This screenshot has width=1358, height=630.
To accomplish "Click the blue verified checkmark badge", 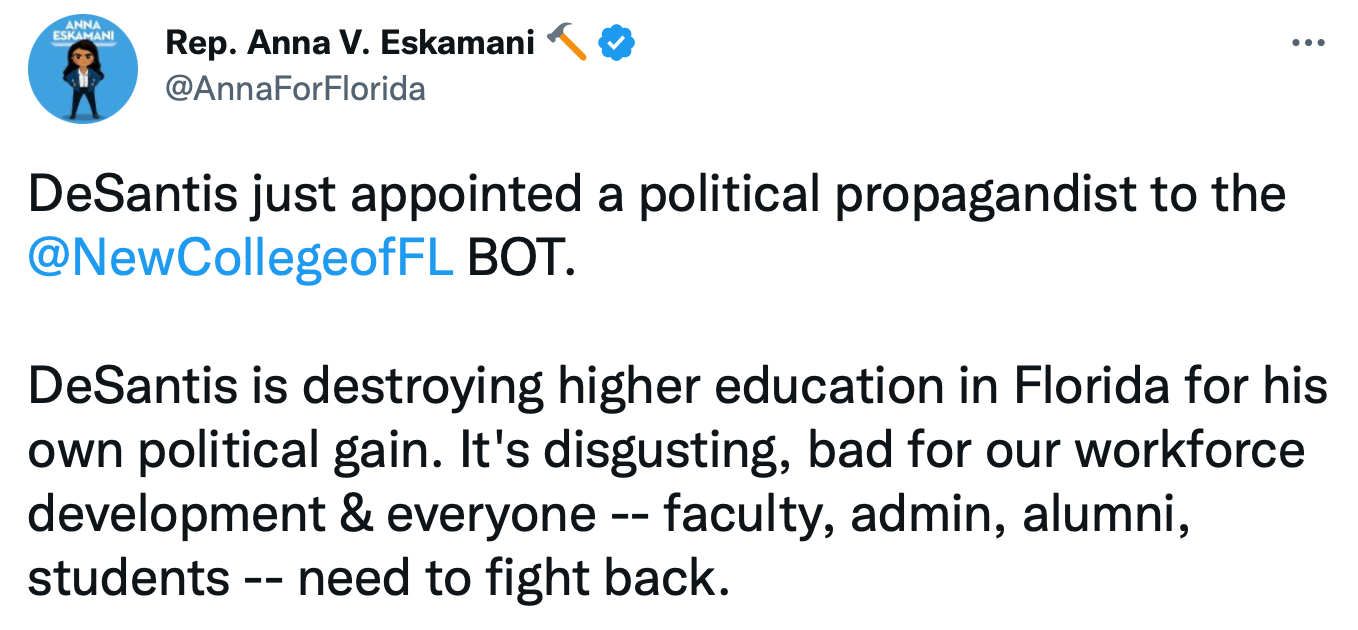I will click(617, 43).
